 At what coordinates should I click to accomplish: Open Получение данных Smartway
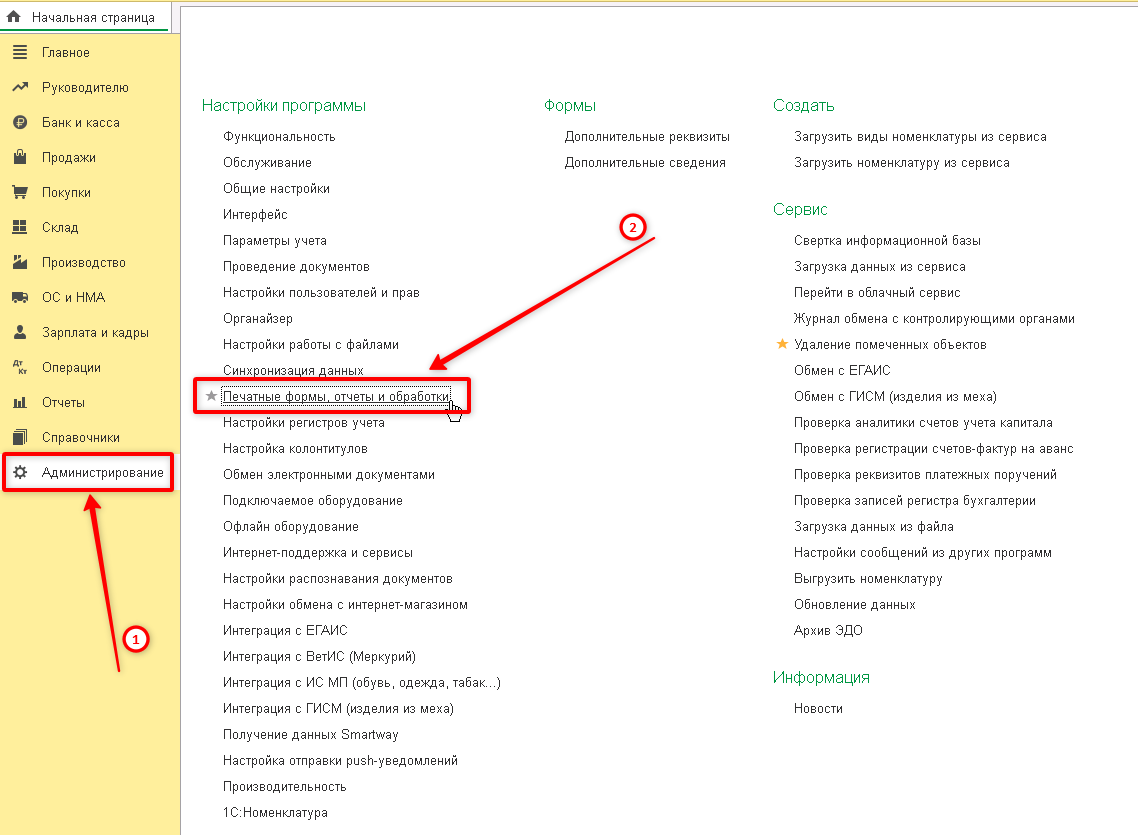pyautogui.click(x=311, y=735)
